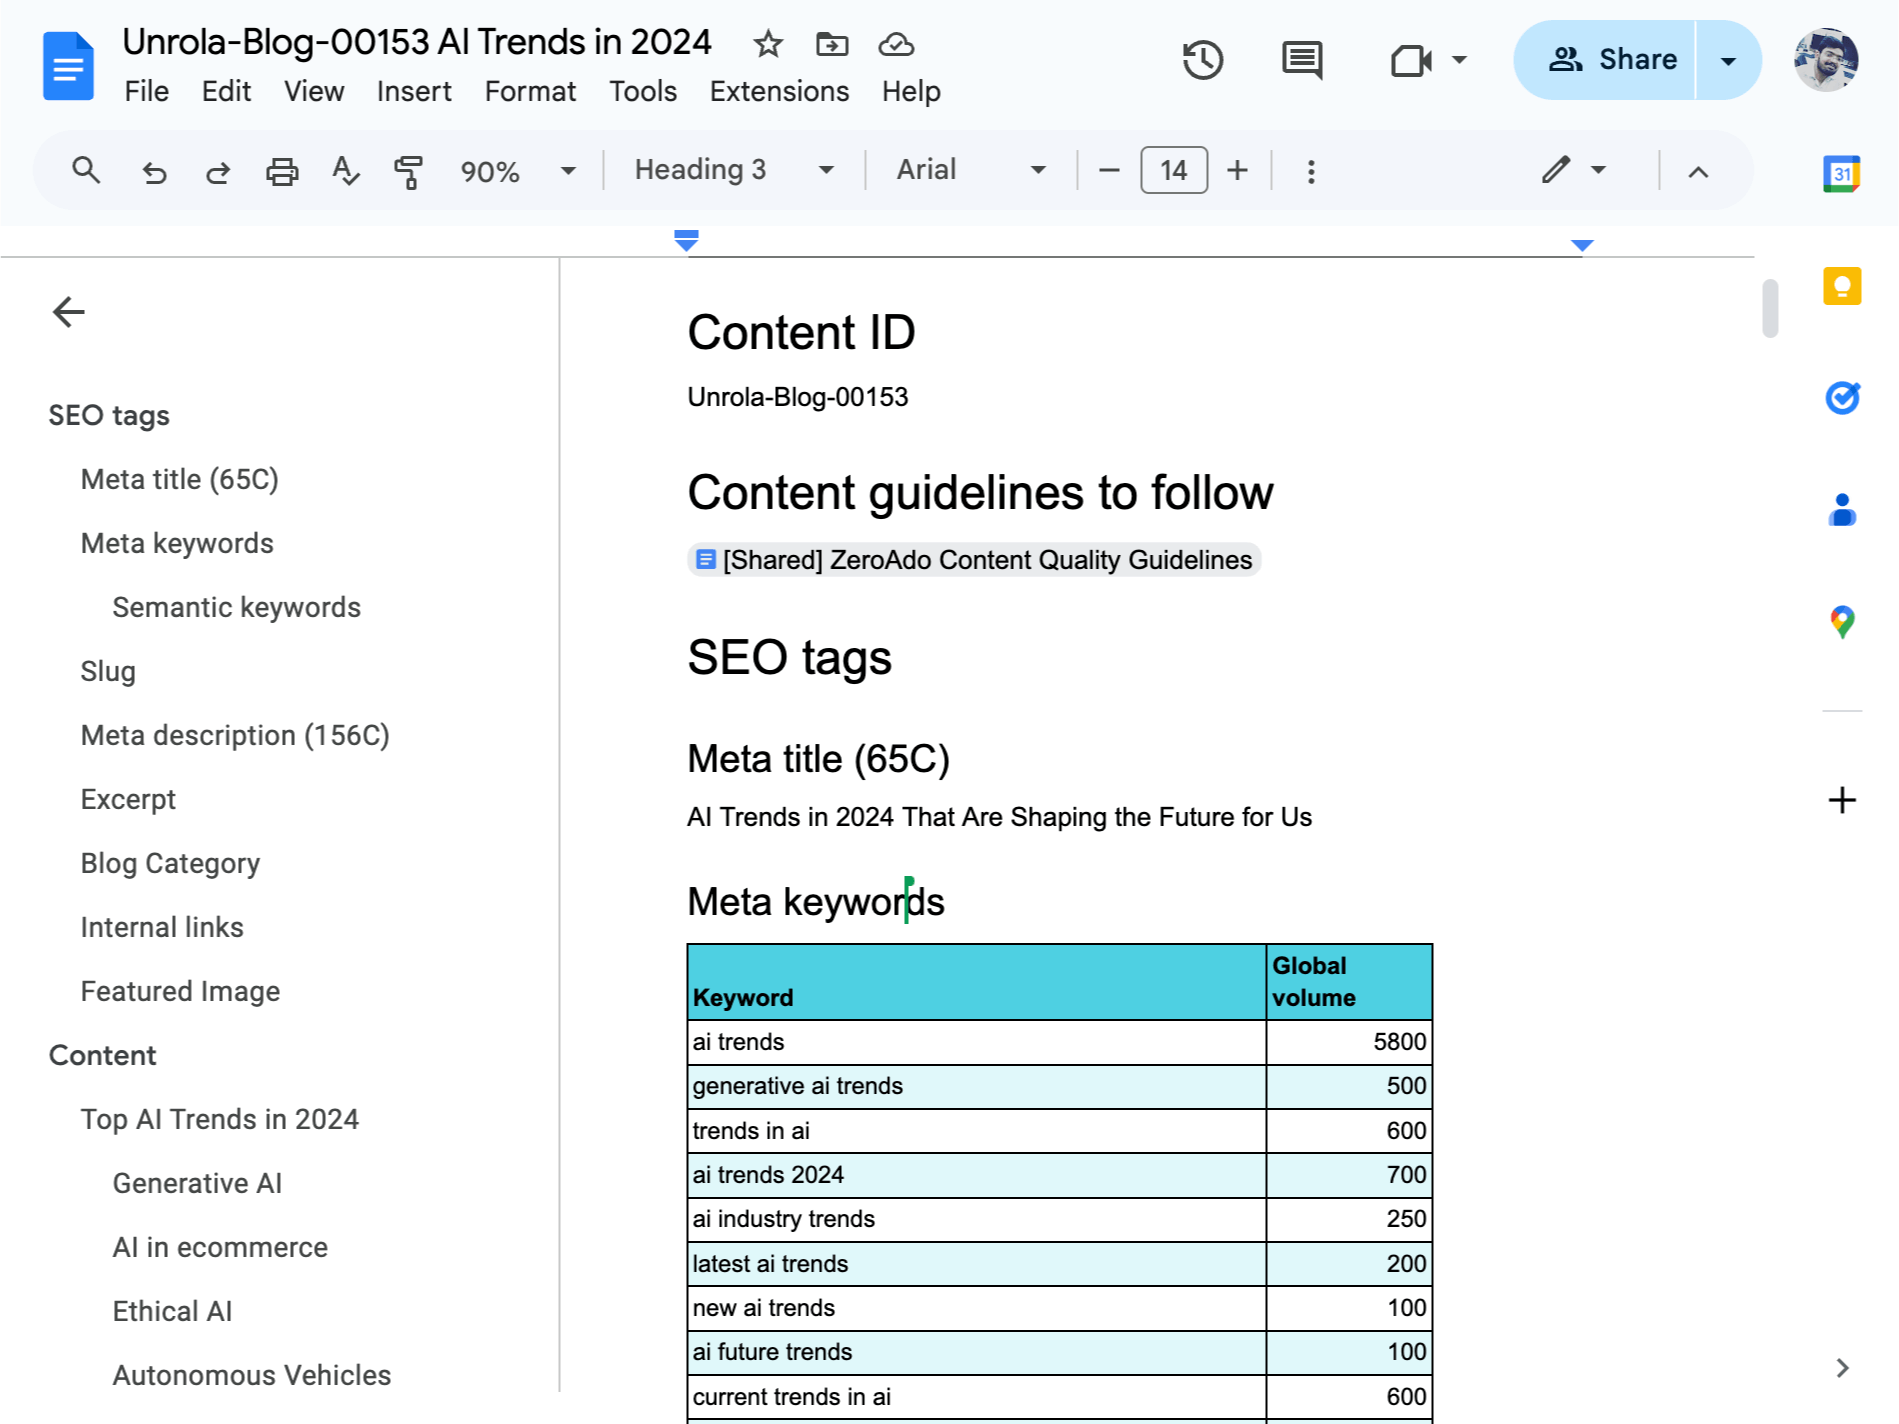Open the Arial font dropdown
This screenshot has height=1424, width=1899.
coord(970,170)
